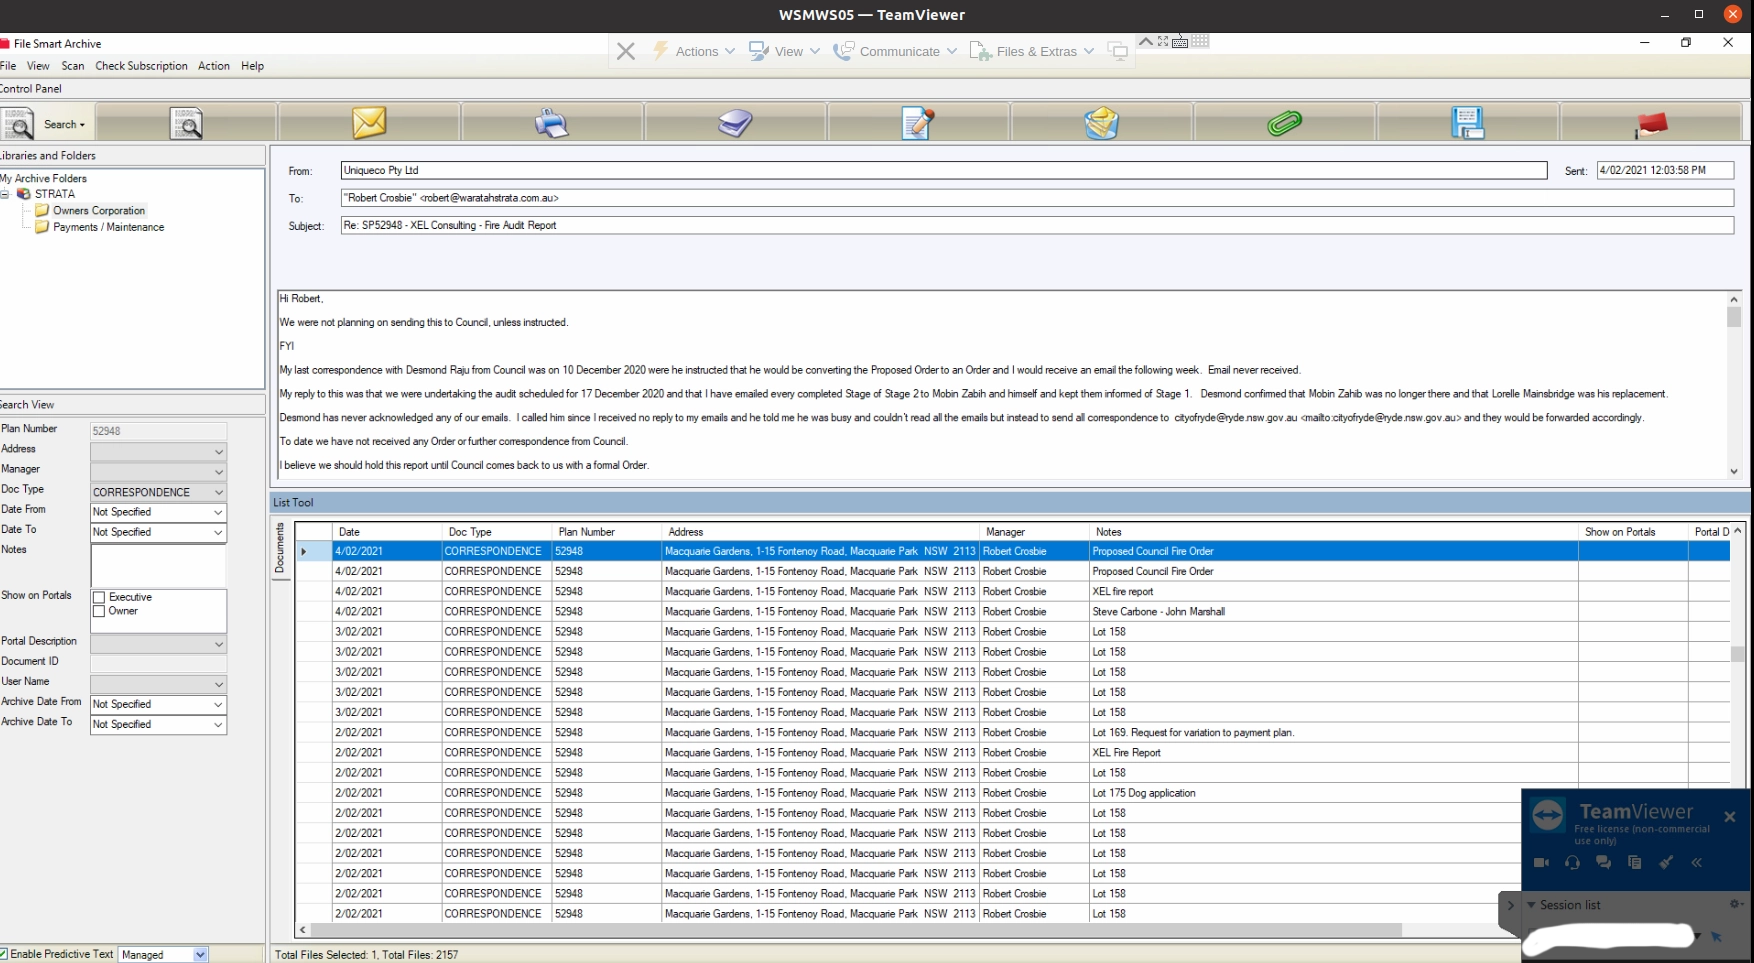The image size is (1754, 963).
Task: Select the Payments / Maintenance folder
Action: coord(108,227)
